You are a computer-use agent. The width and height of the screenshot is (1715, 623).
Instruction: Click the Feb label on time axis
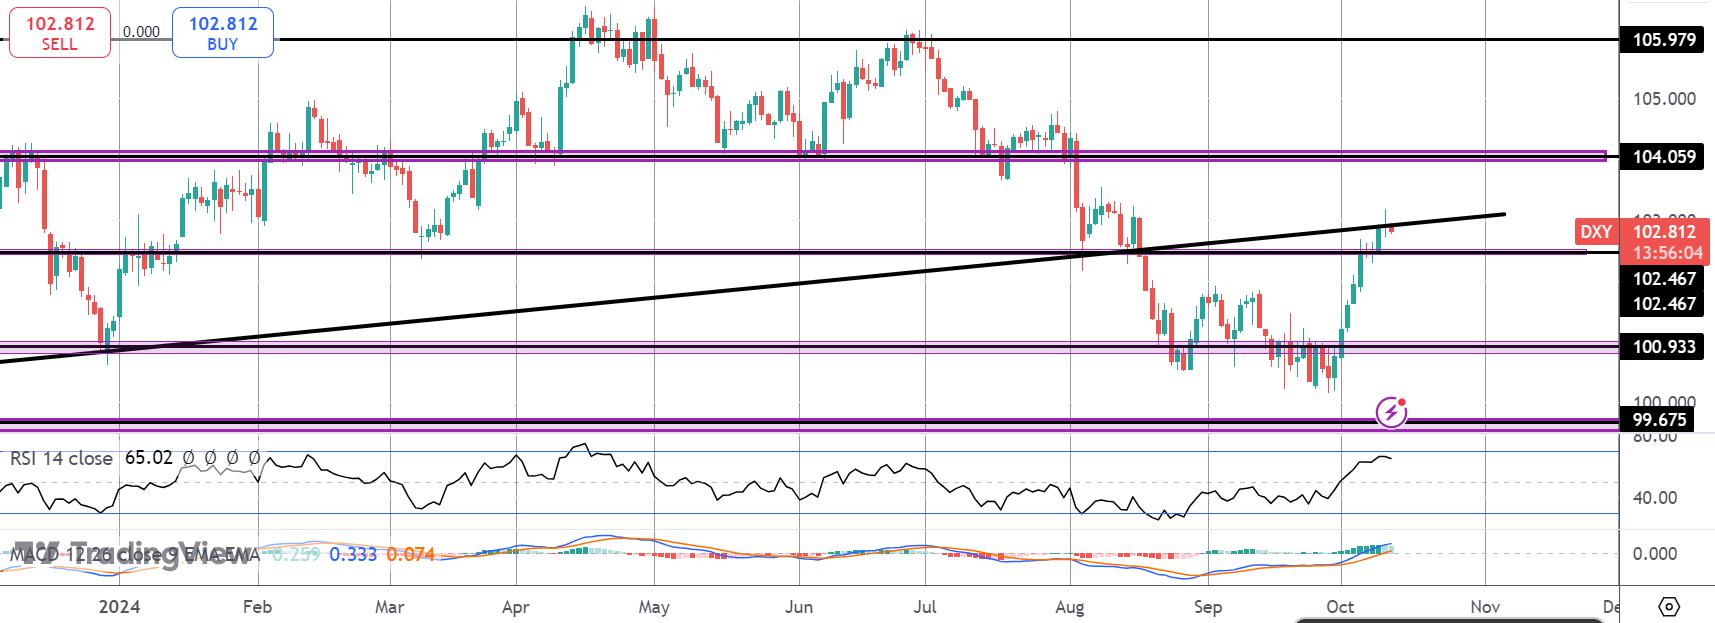click(258, 607)
